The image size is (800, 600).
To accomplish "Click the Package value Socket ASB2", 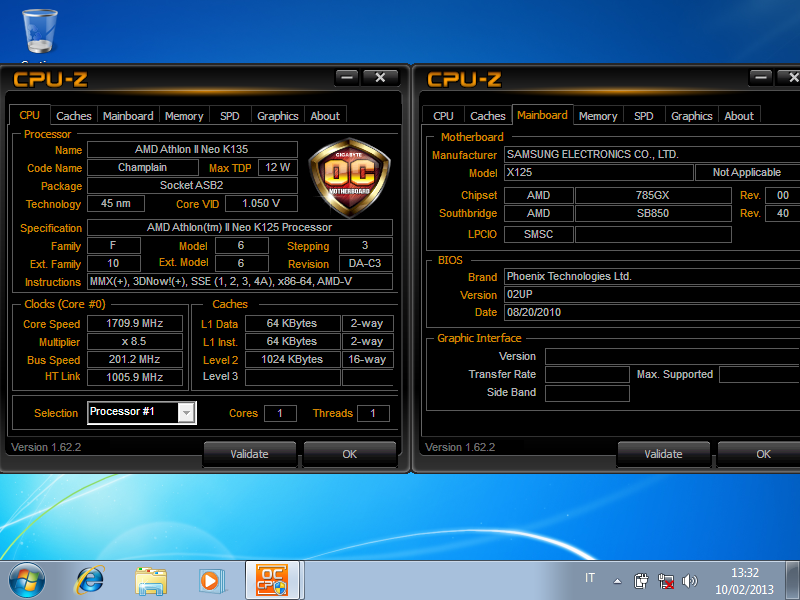I will click(192, 185).
